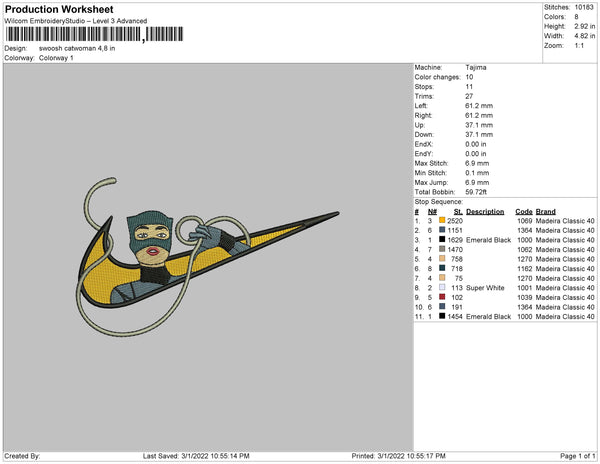Click the 'Page 1 of 1' footer
Viewport: 600px width, 464px height.
click(x=577, y=456)
